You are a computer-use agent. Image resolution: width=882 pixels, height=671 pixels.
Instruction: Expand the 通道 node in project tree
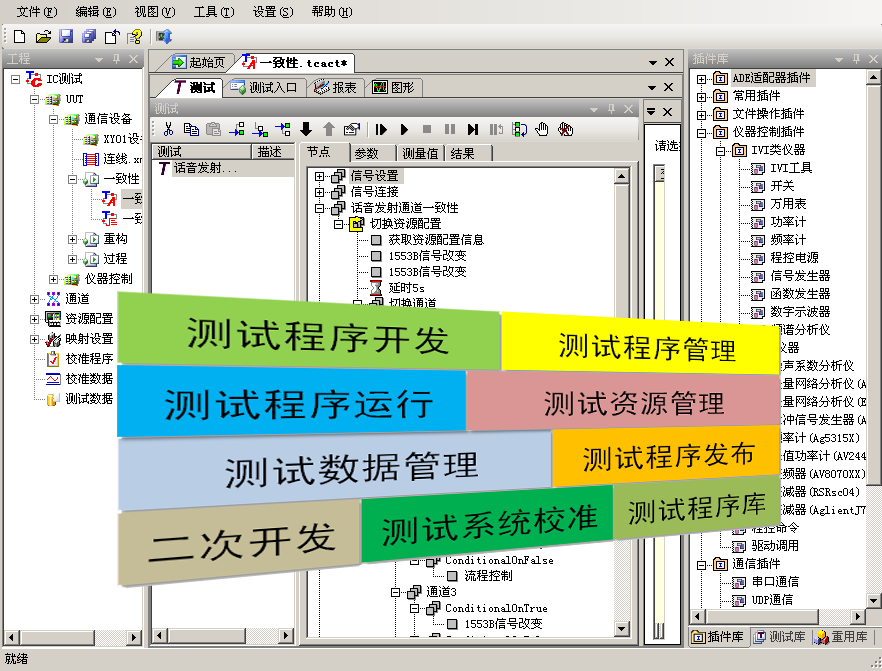click(35, 299)
